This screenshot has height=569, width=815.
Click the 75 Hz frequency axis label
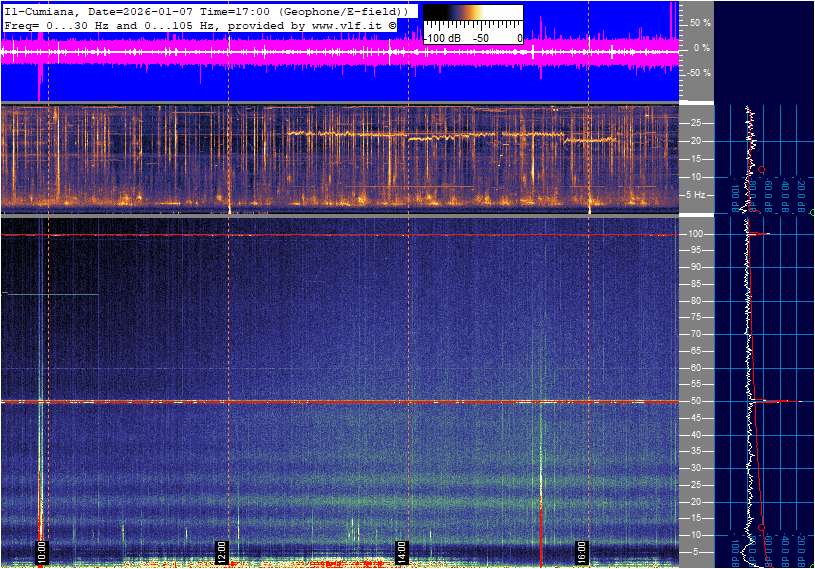(694, 317)
